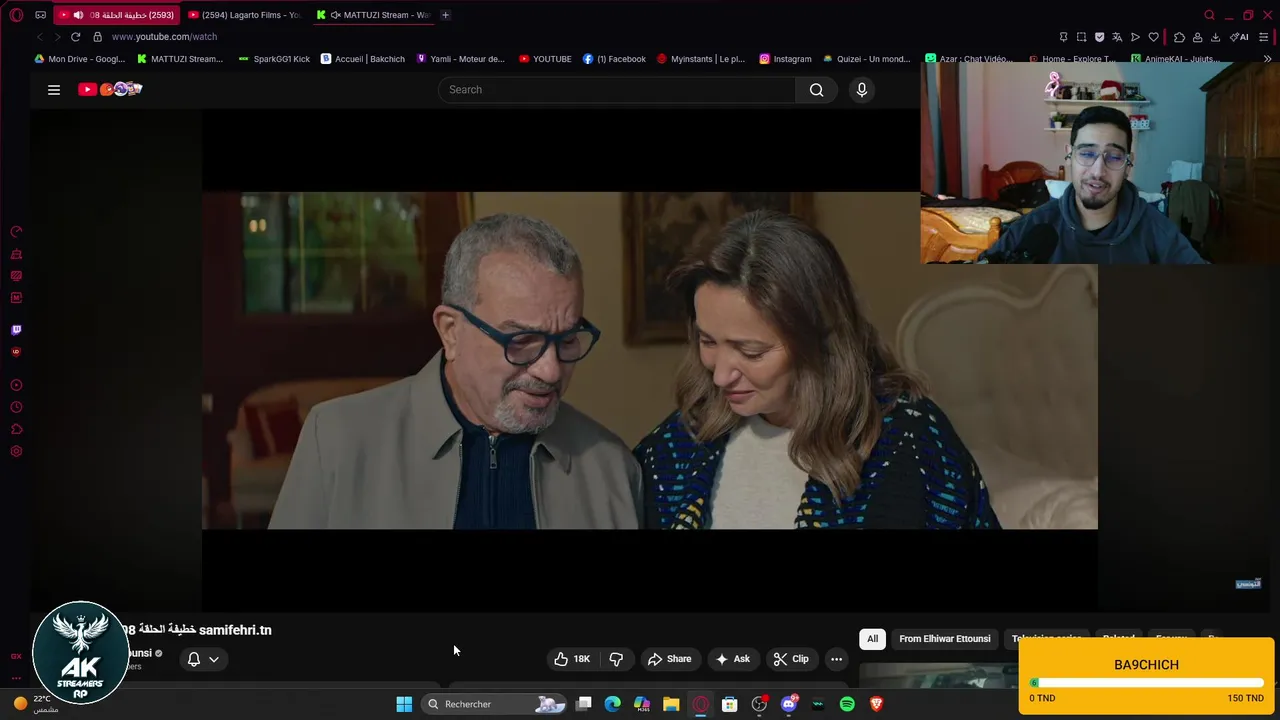Viewport: 1280px width, 720px height.
Task: Open Twitch panel in Opera sidebar
Action: pyautogui.click(x=16, y=330)
